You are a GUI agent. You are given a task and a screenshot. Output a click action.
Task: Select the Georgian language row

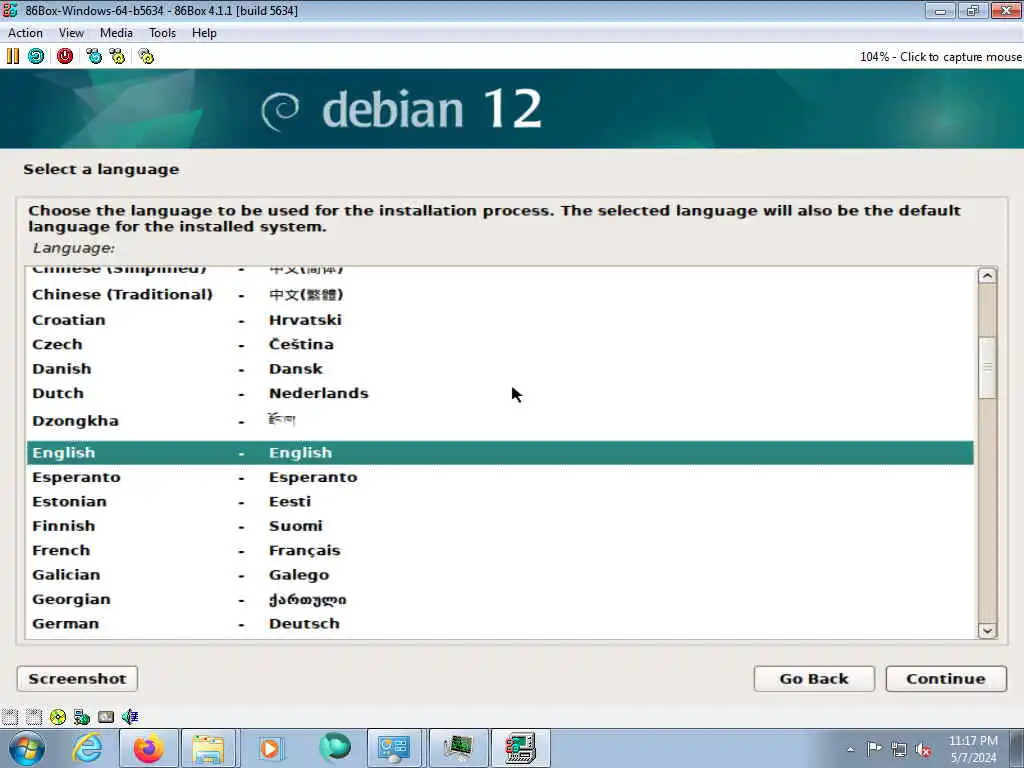click(x=500, y=600)
